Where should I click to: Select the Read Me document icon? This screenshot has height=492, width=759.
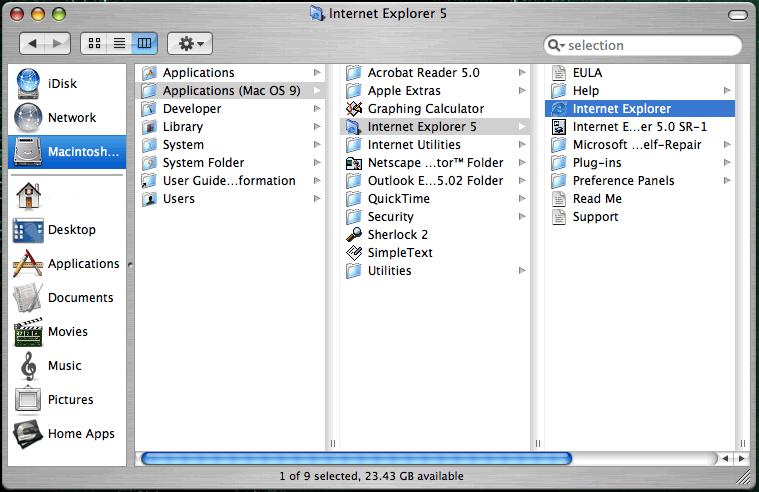[559, 199]
